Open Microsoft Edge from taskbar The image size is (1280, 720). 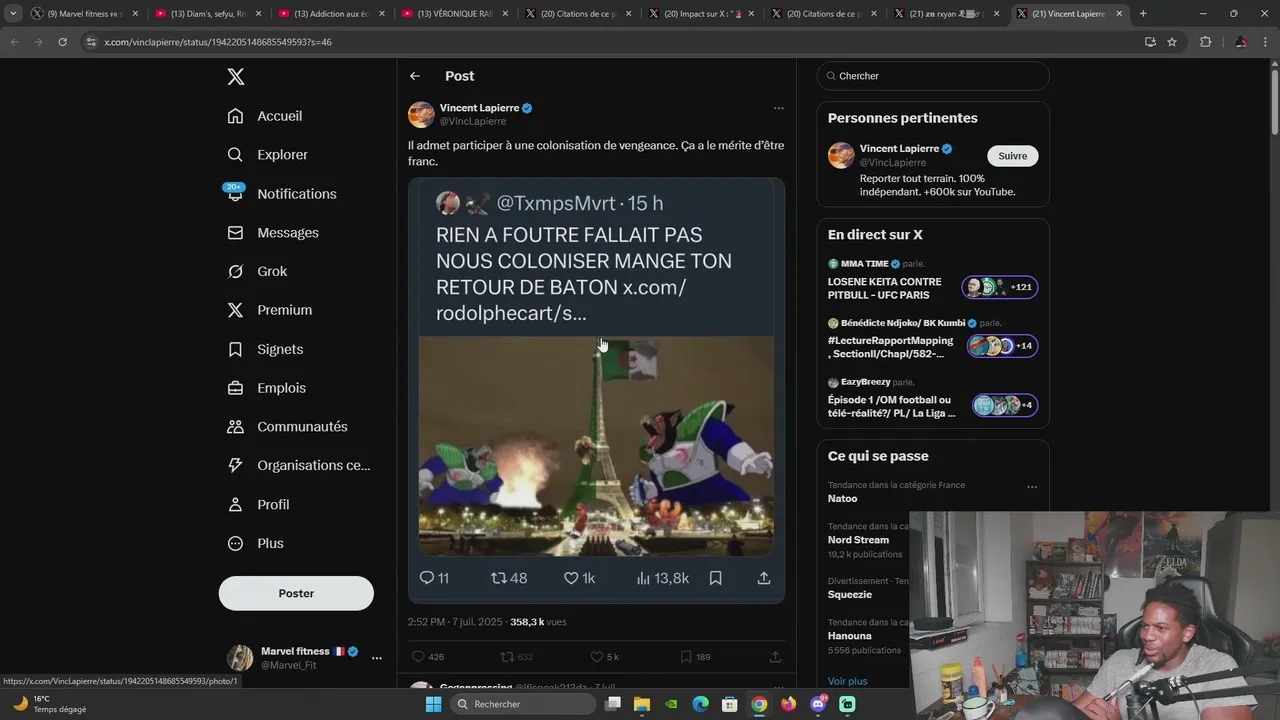701,704
